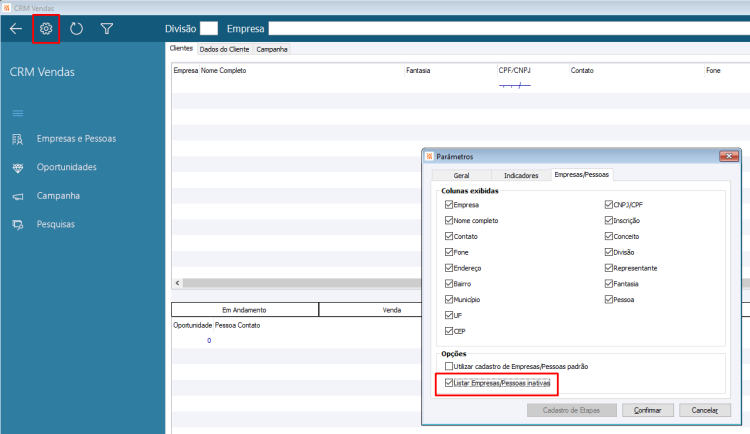Open settings gear icon

click(x=46, y=29)
